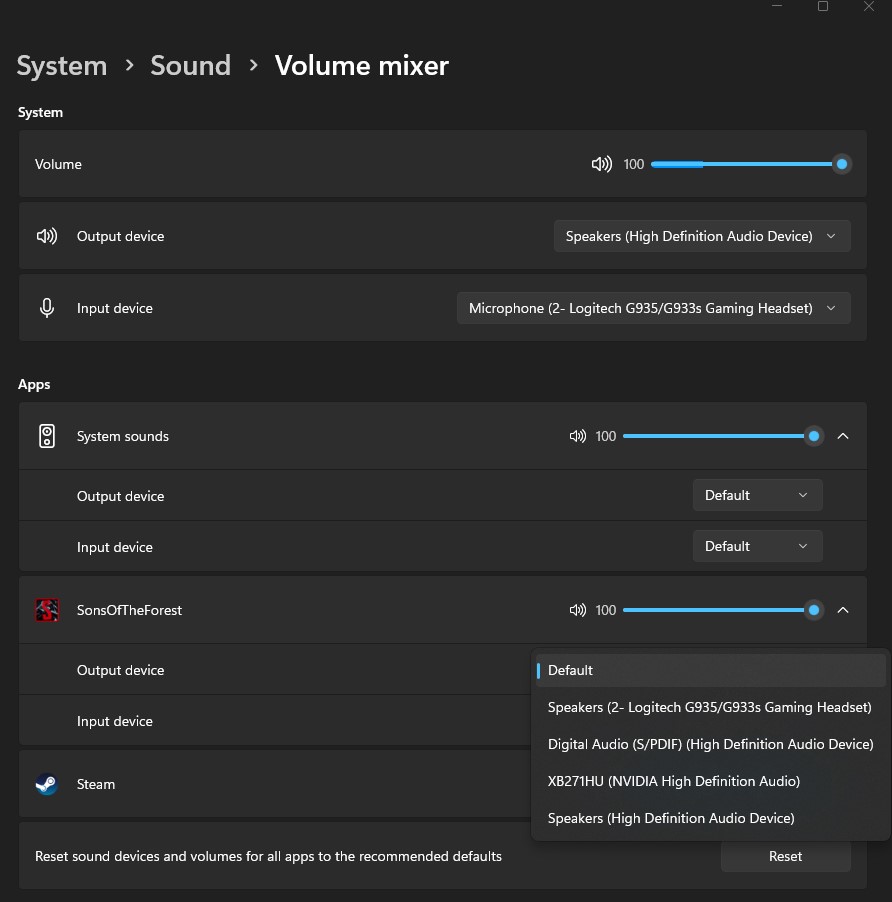Click the Steam app icon
Viewport: 892px width, 902px height.
click(x=47, y=784)
